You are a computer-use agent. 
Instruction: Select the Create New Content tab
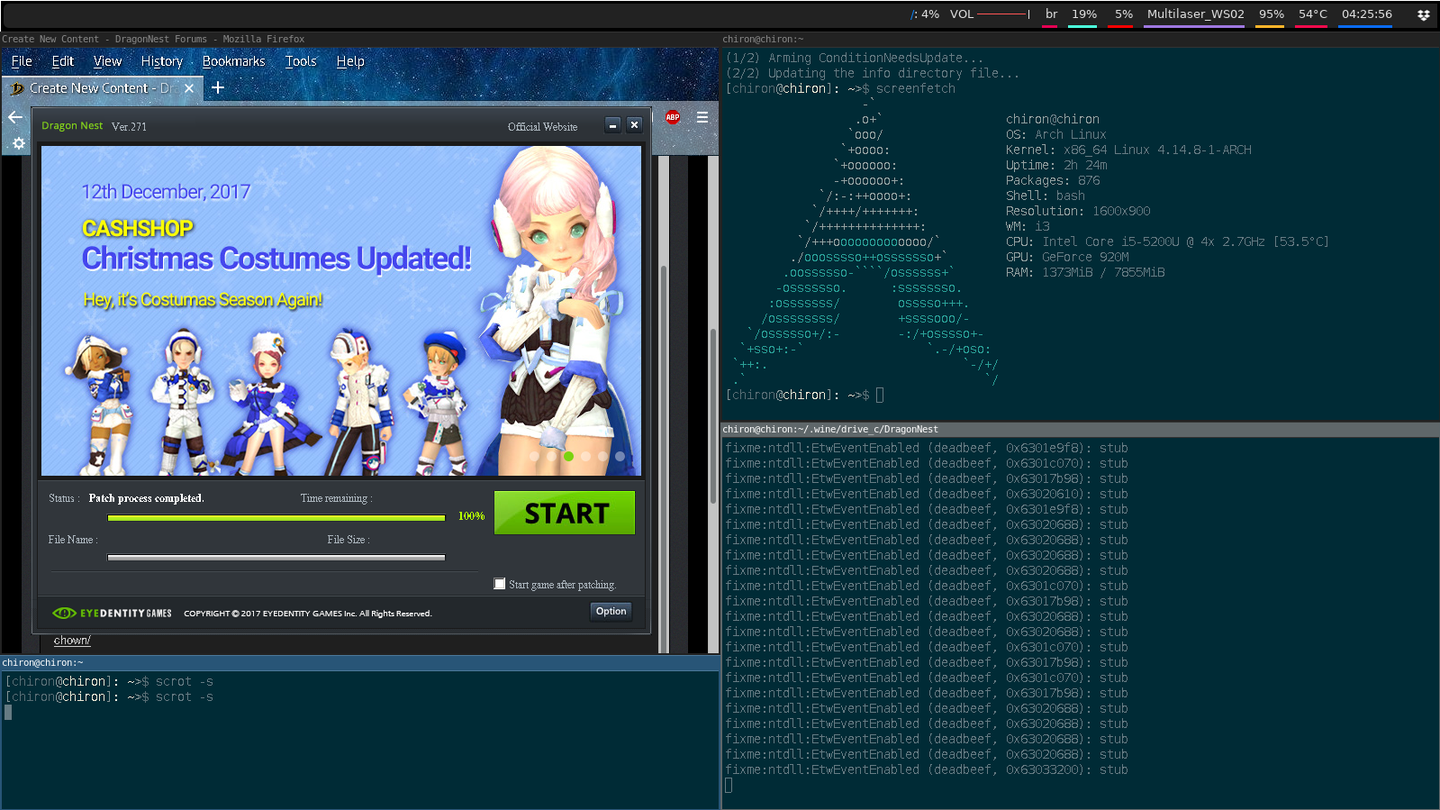pos(102,88)
